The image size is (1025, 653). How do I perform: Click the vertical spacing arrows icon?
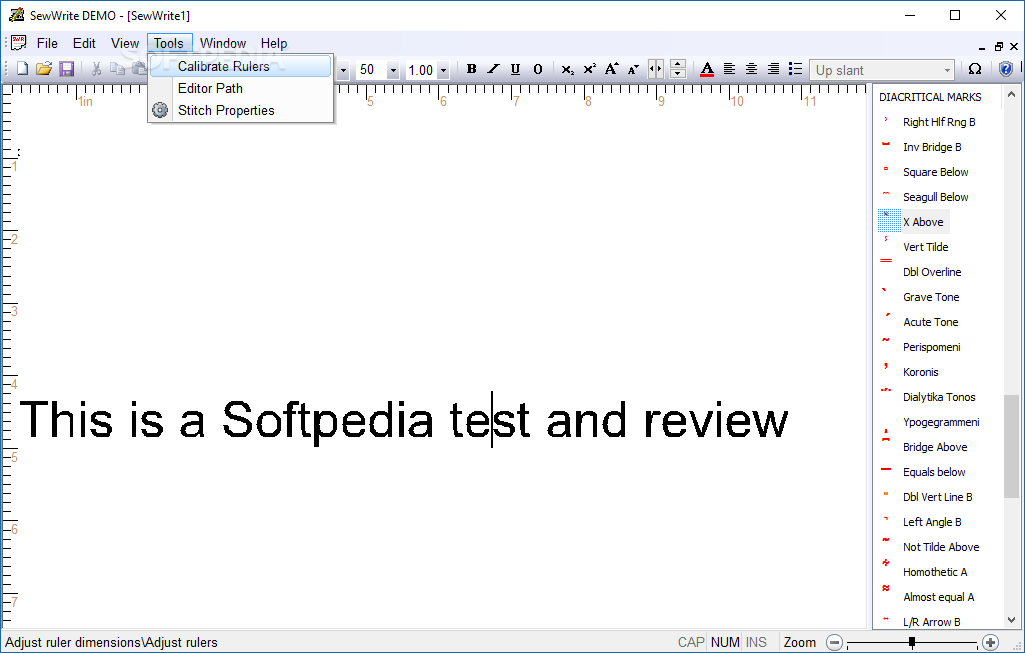678,69
